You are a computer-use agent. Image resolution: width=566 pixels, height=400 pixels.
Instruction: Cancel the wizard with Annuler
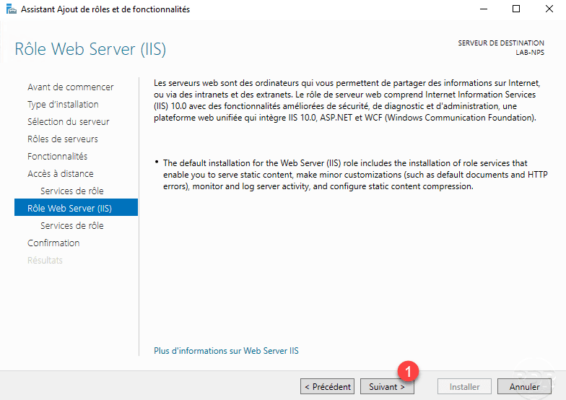tap(524, 387)
